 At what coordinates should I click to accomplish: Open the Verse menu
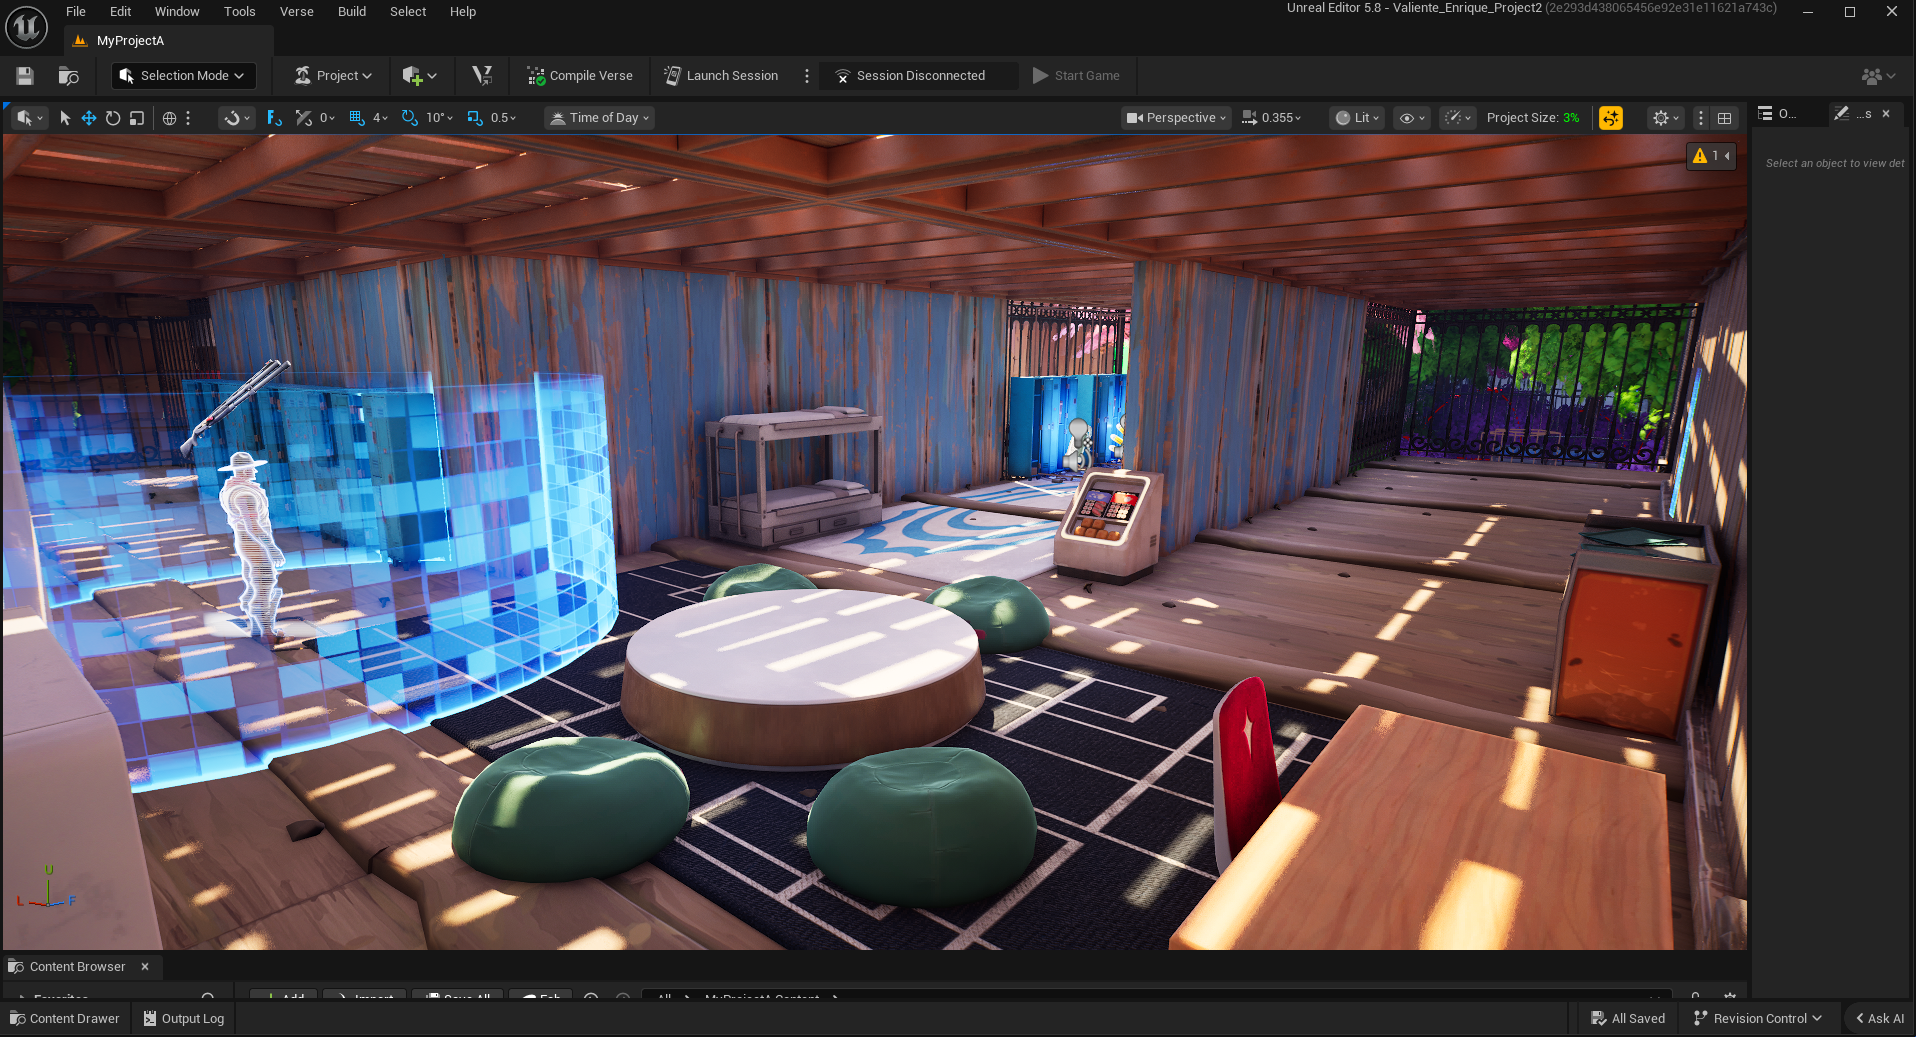click(296, 12)
